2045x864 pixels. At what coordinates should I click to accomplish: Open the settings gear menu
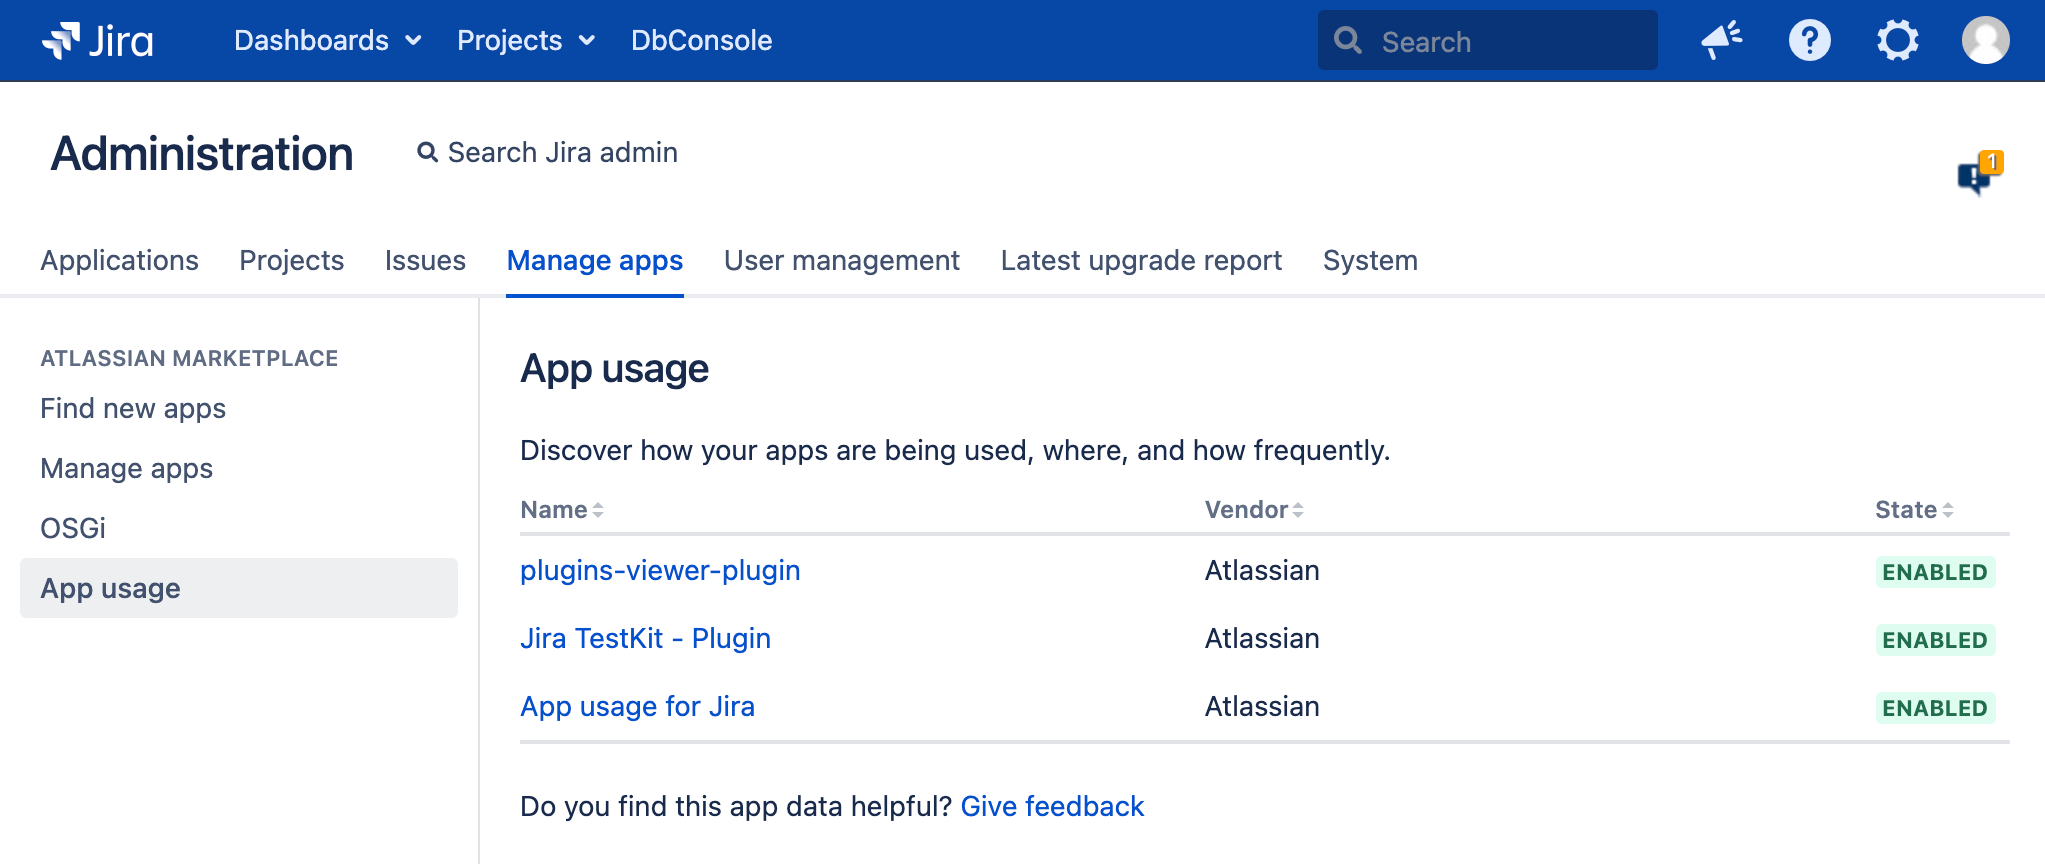(x=1897, y=41)
